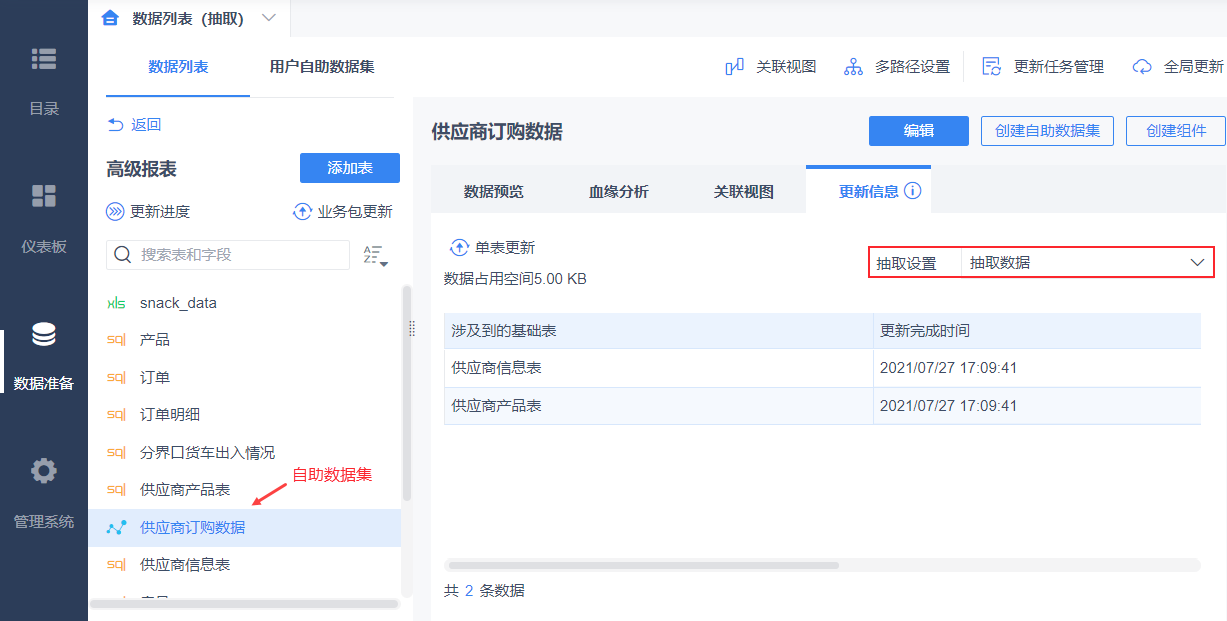Select the 数据准备 data preparation icon
1227x621 pixels.
44,335
